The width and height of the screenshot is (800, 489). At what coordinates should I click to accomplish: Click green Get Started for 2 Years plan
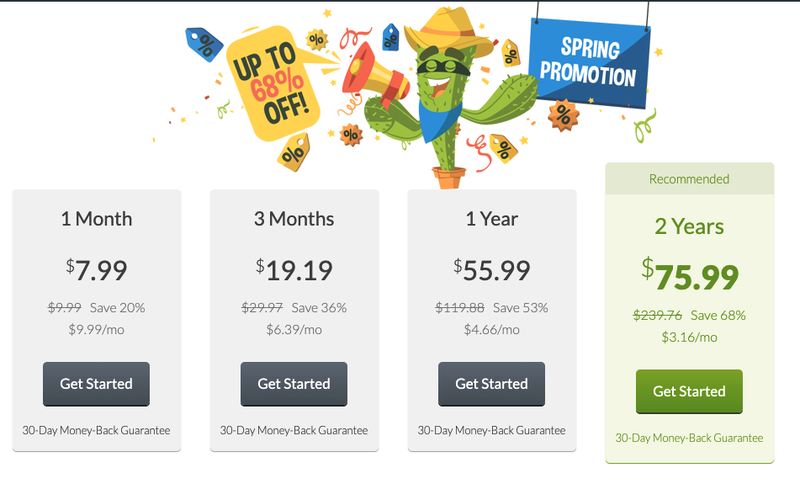click(689, 392)
